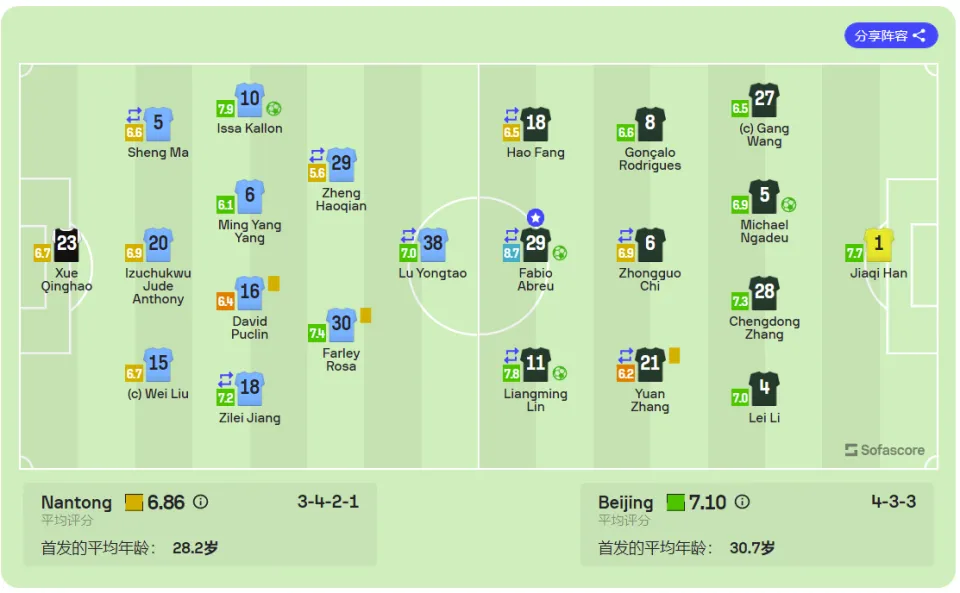Select captain Gang Wang's number 27 jersey
The image size is (960, 593).
coord(764,99)
